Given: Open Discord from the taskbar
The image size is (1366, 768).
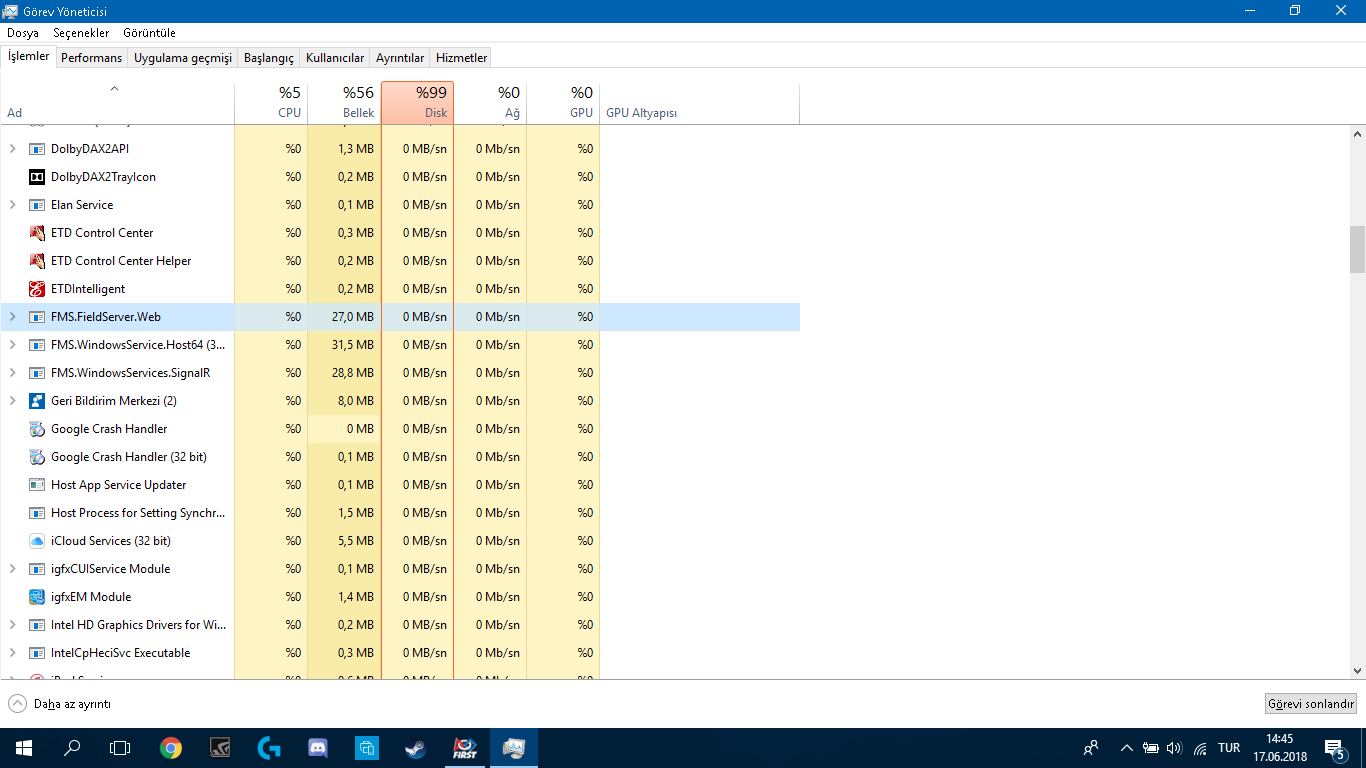Looking at the screenshot, I should pos(318,747).
